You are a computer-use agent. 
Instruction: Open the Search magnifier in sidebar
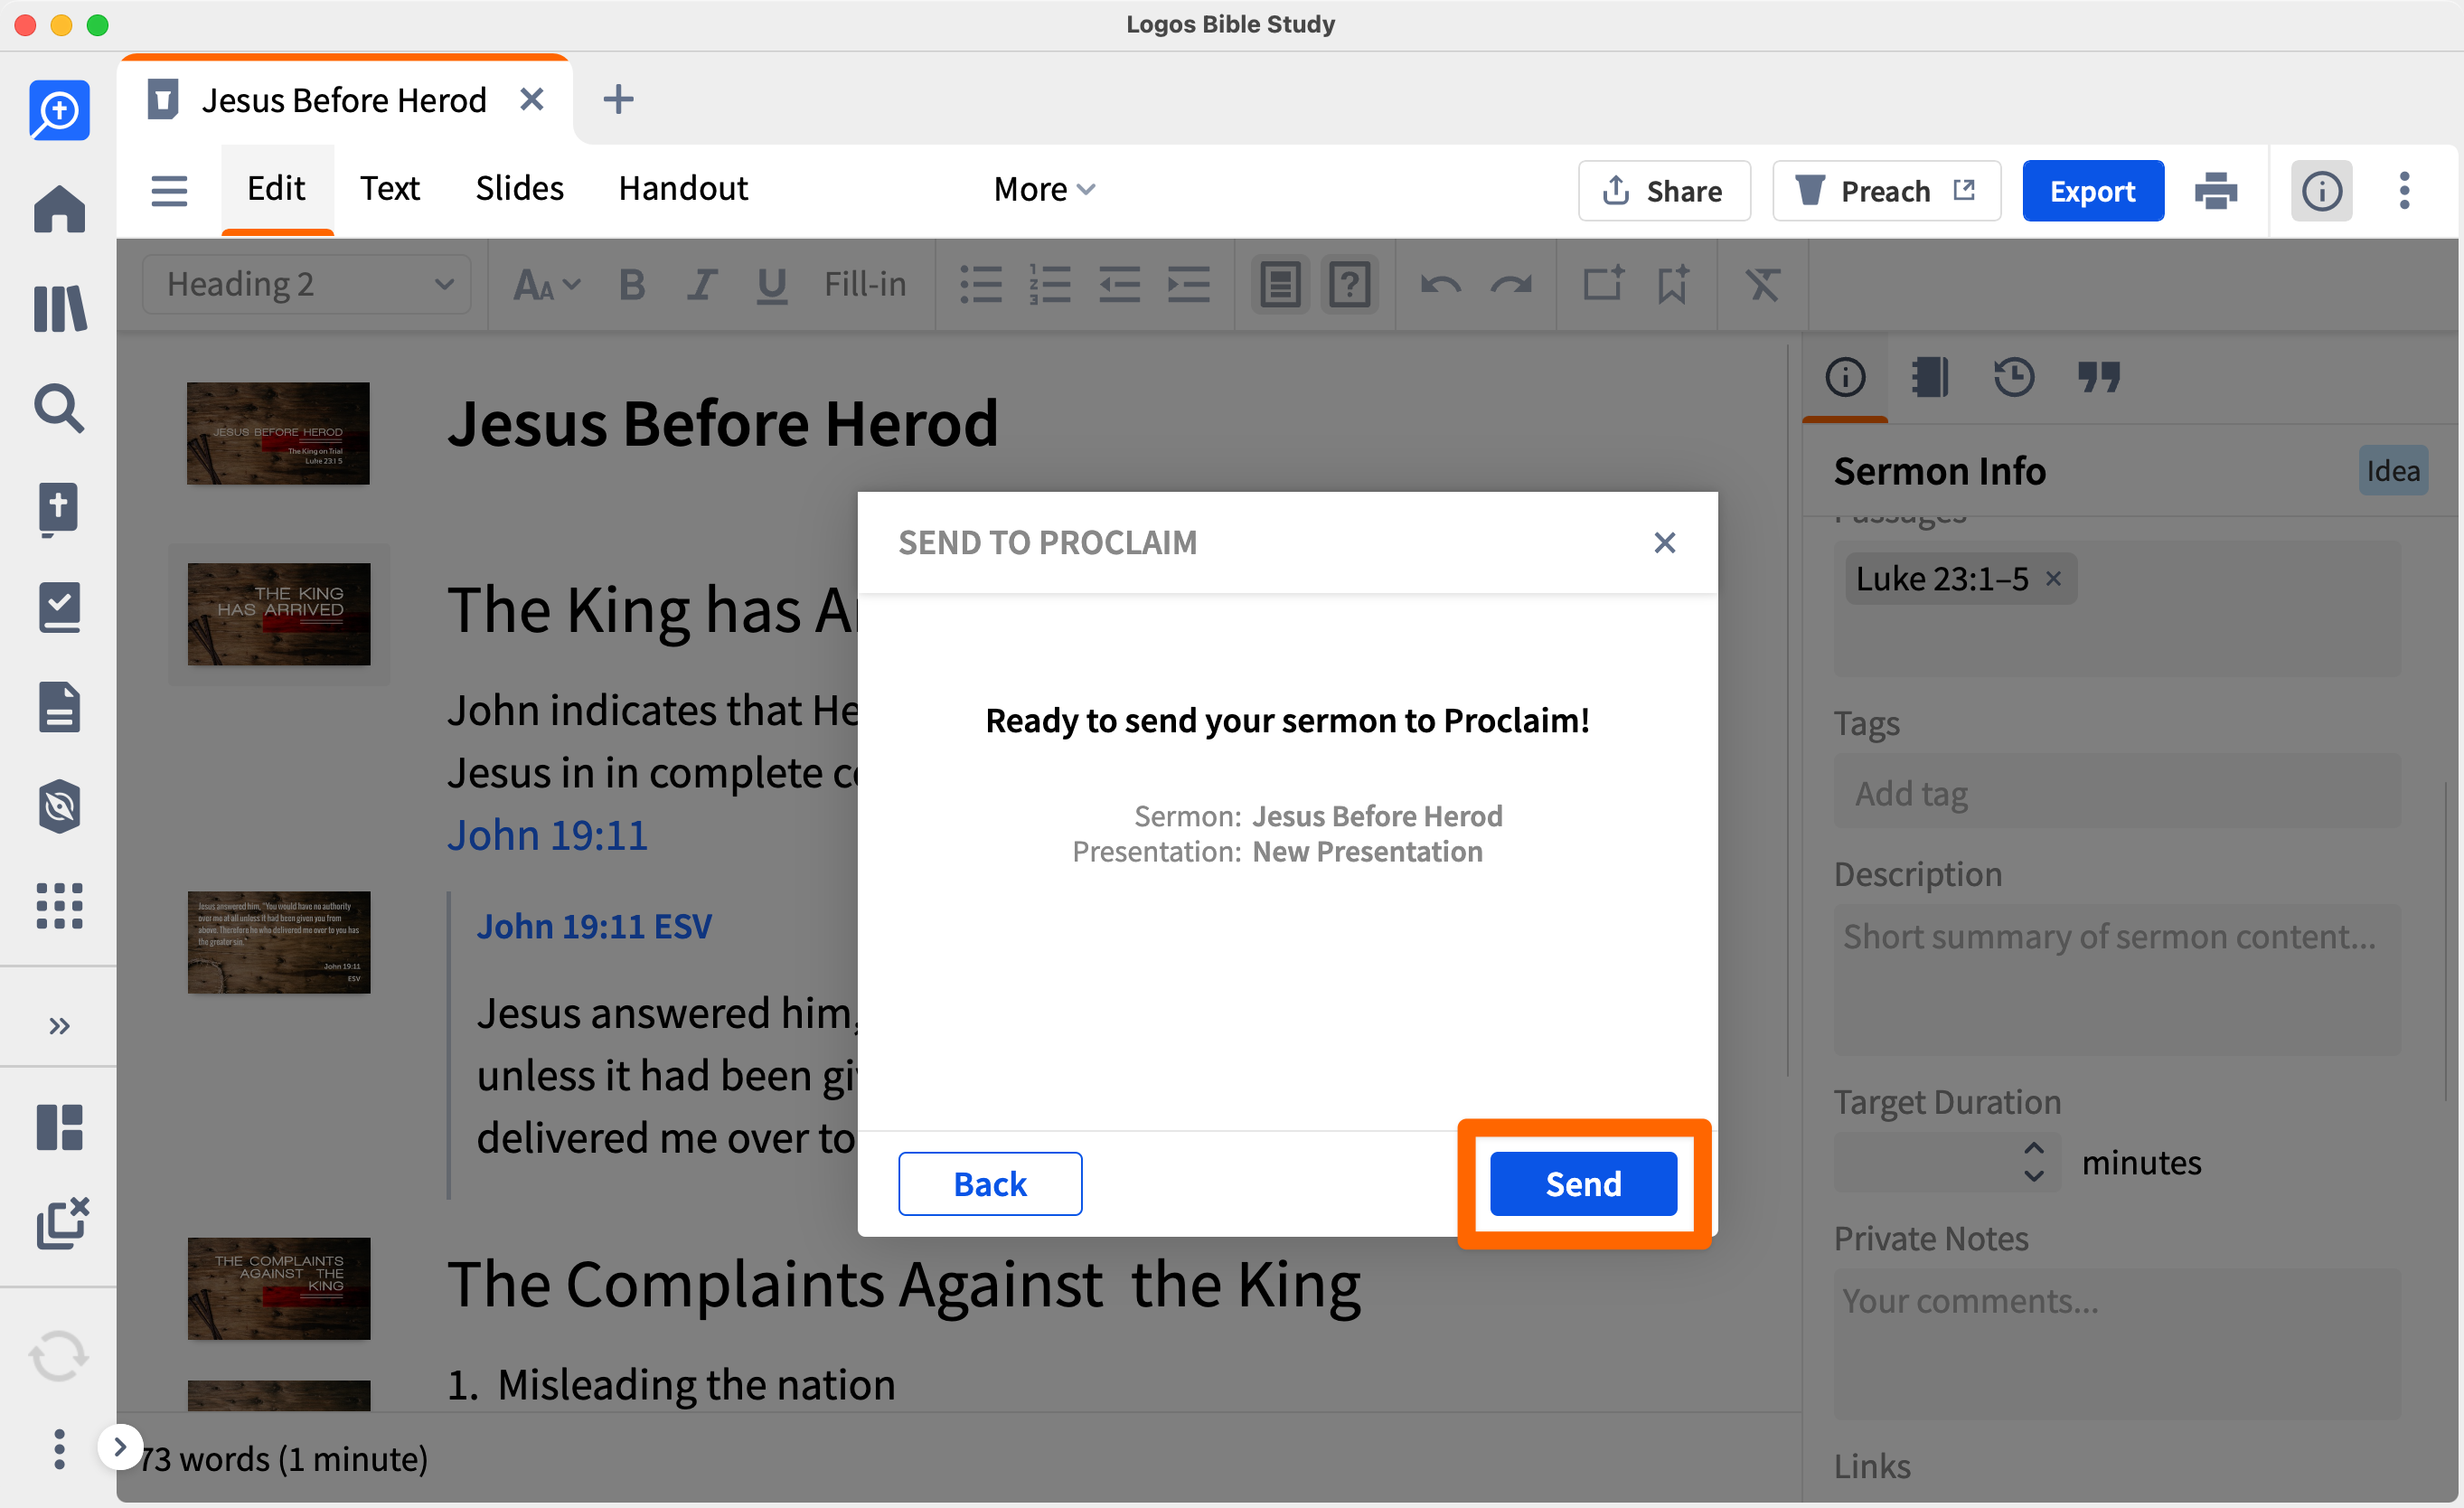59,408
